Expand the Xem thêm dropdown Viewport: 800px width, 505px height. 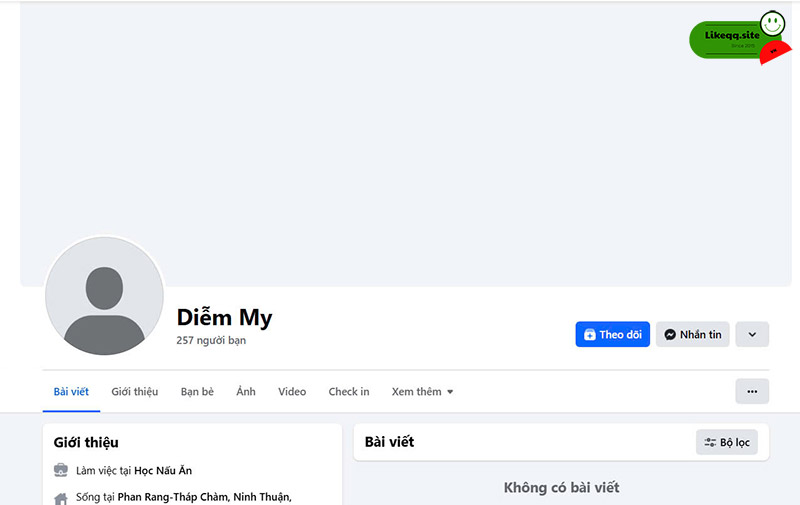coord(422,392)
